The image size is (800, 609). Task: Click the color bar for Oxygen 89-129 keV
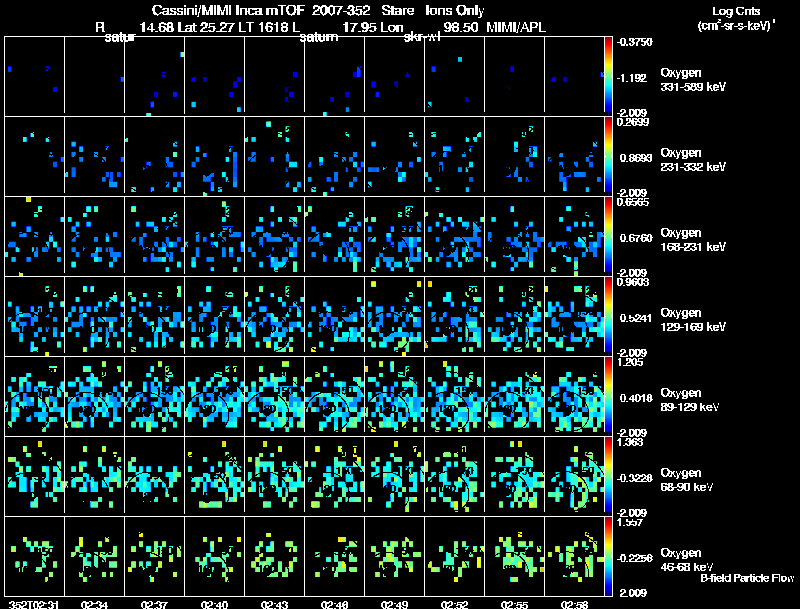(x=608, y=396)
